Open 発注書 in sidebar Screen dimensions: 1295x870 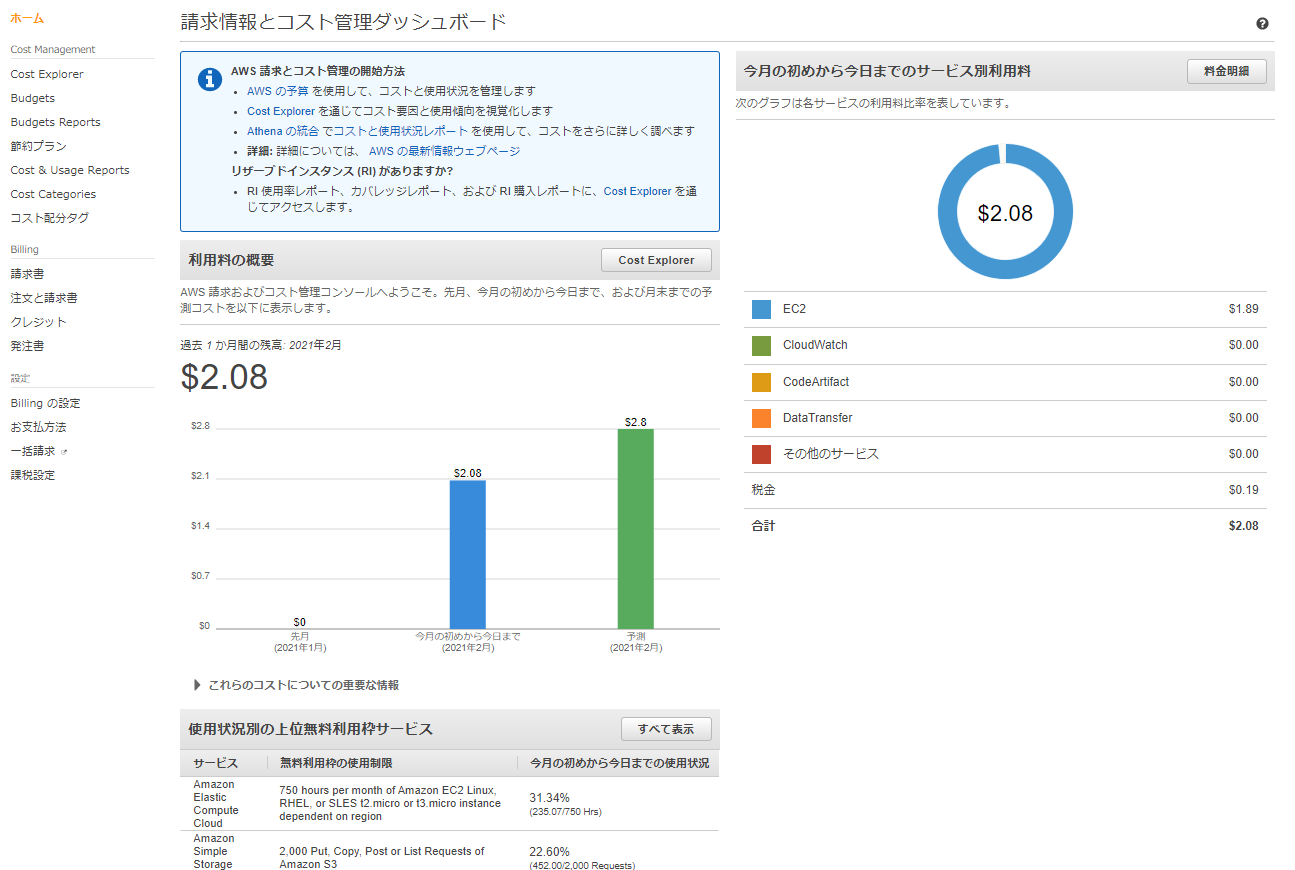(27, 346)
